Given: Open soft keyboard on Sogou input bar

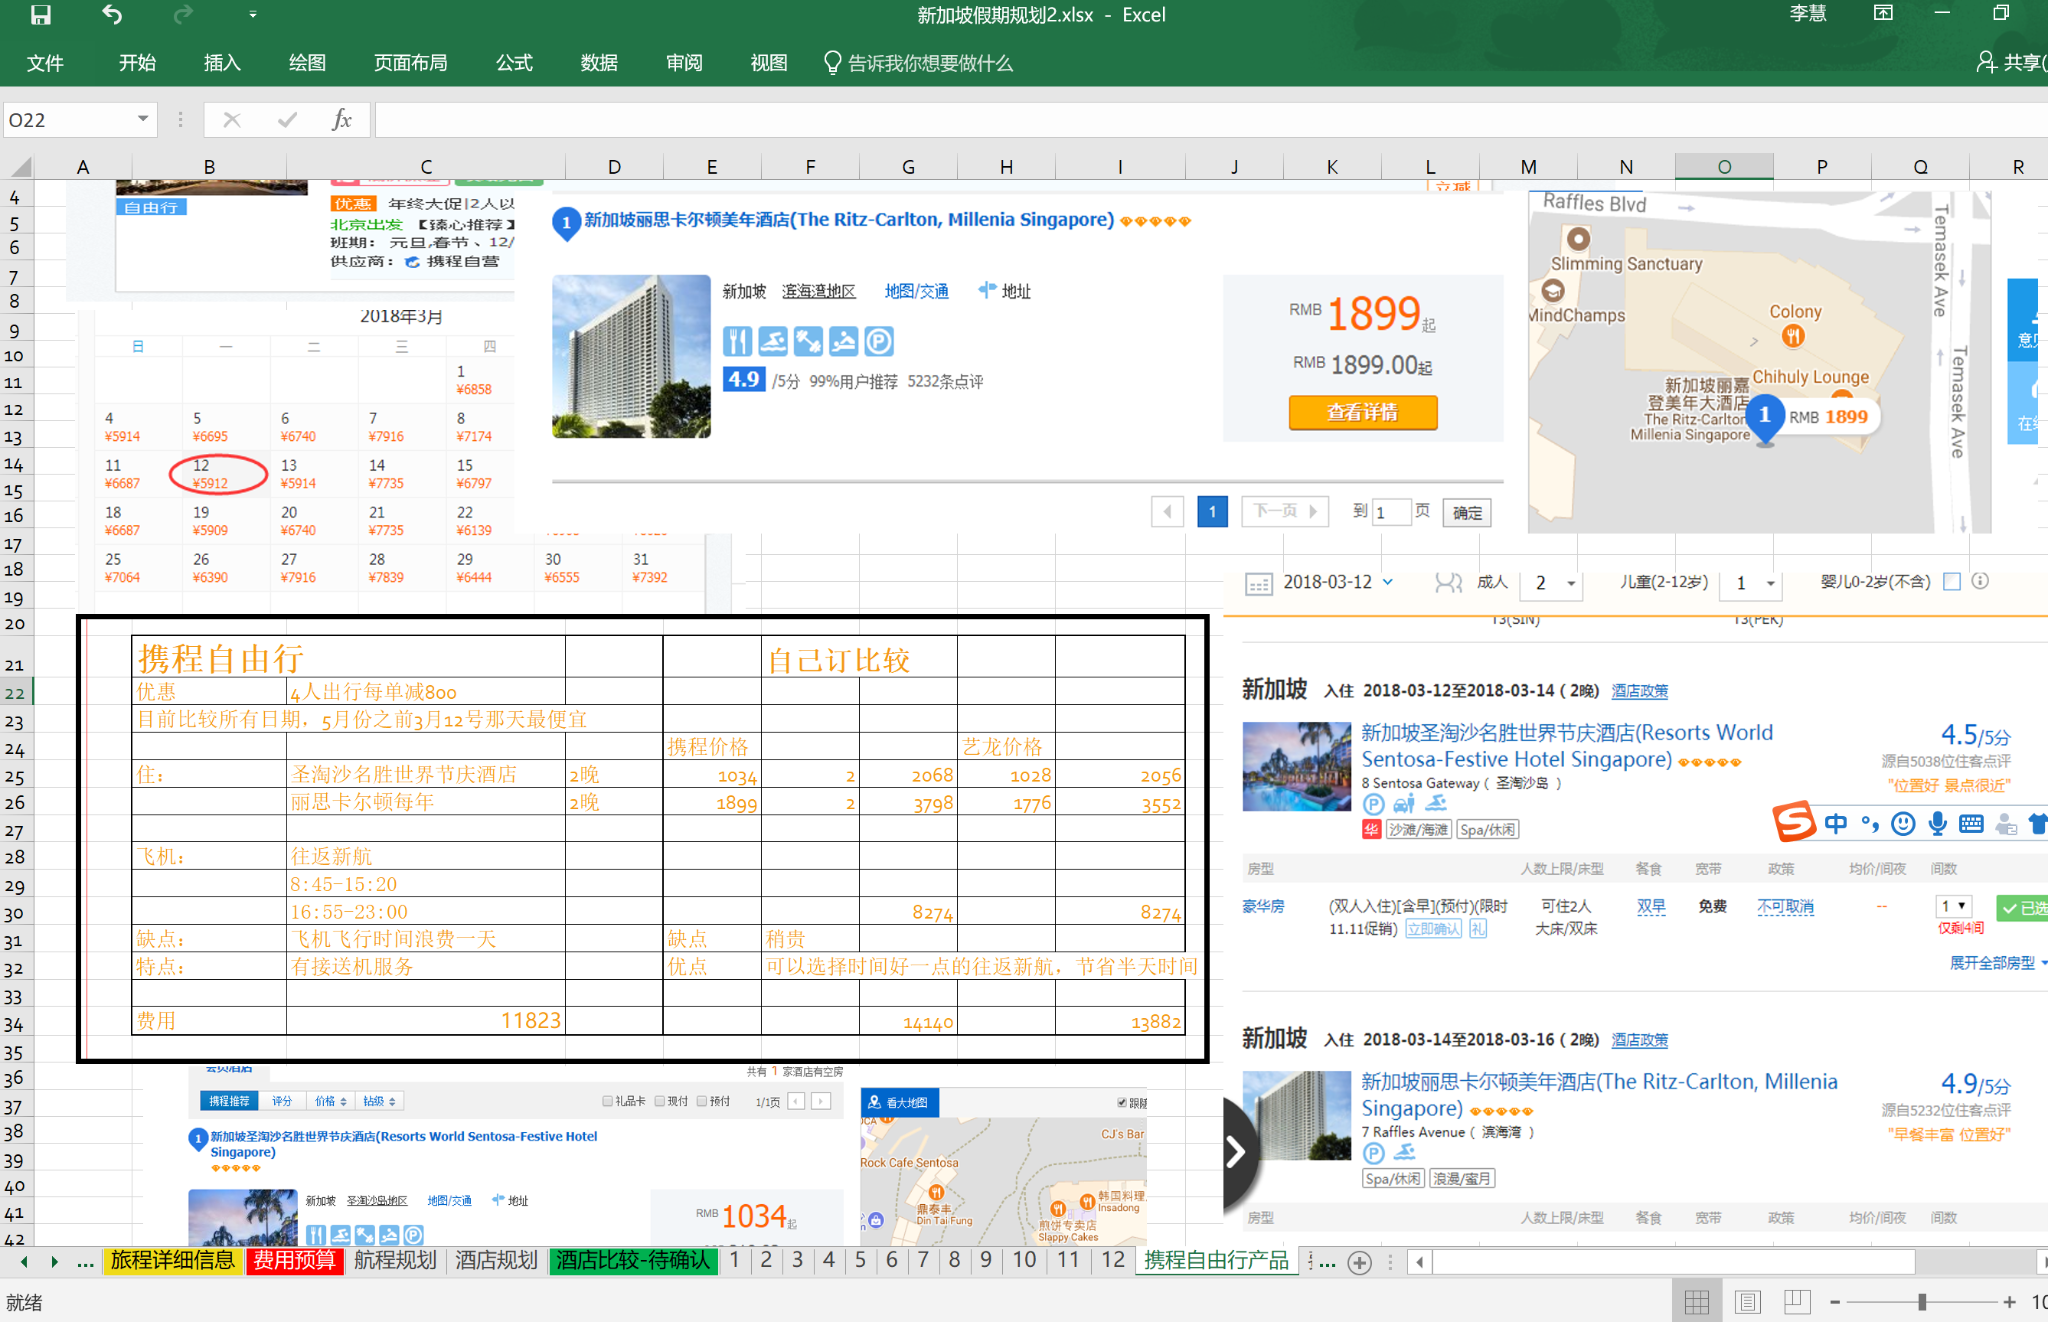Looking at the screenshot, I should click(1971, 823).
